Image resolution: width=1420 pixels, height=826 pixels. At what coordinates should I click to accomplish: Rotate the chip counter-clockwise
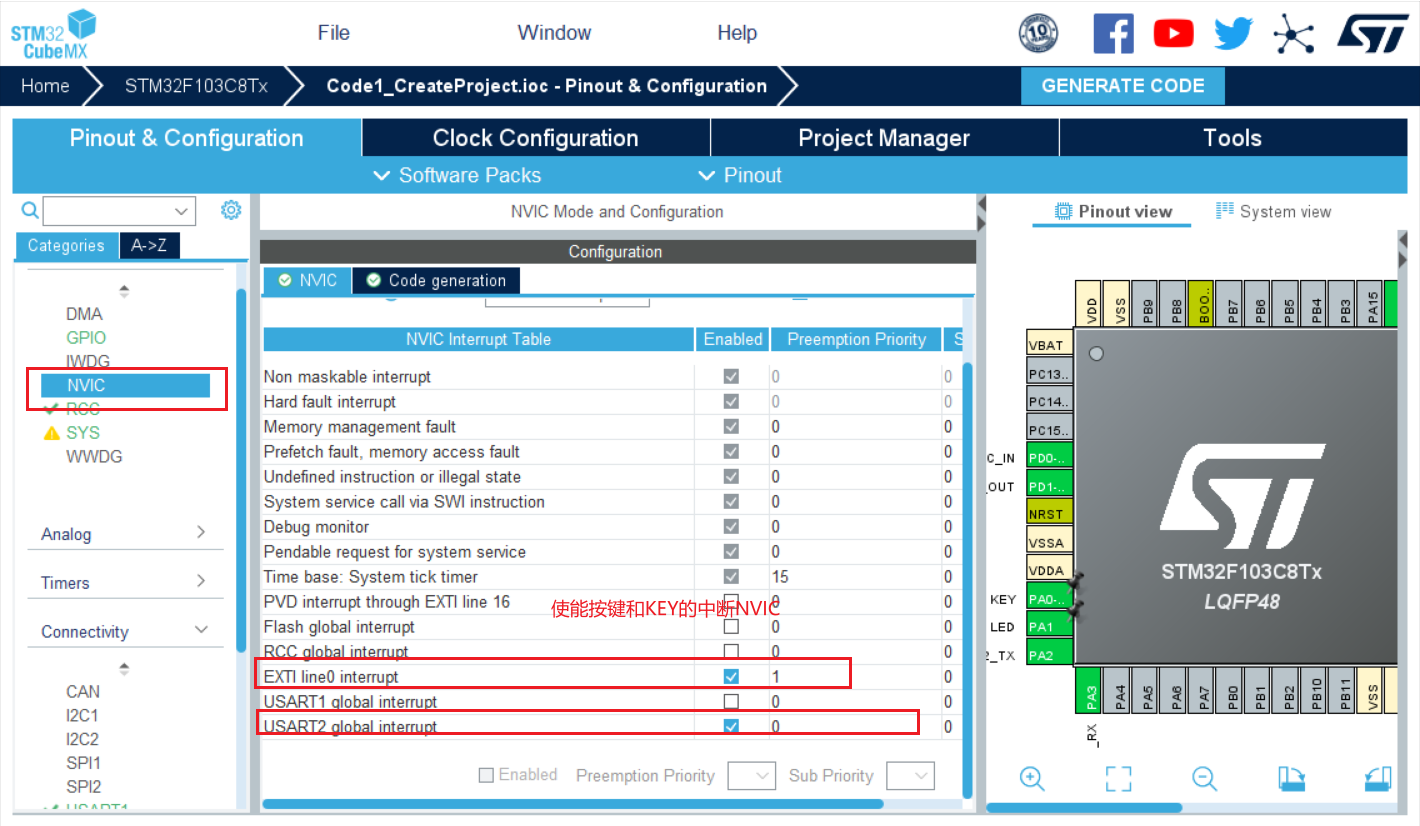tap(1377, 778)
